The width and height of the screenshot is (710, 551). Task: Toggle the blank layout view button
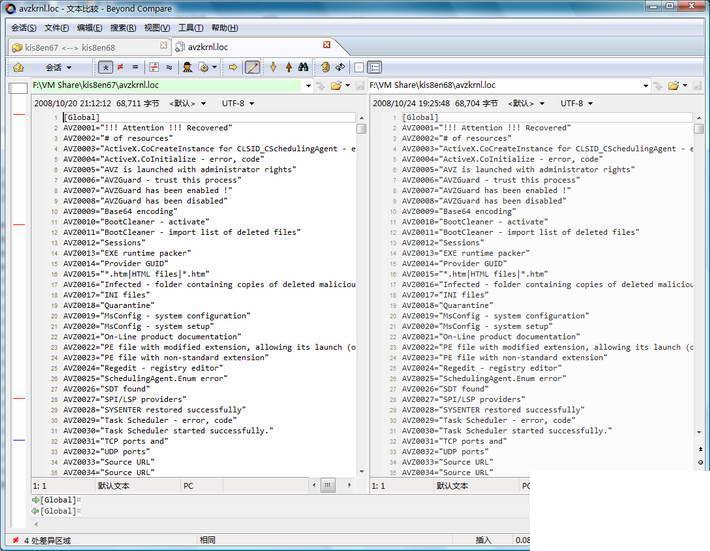pyautogui.click(x=359, y=67)
